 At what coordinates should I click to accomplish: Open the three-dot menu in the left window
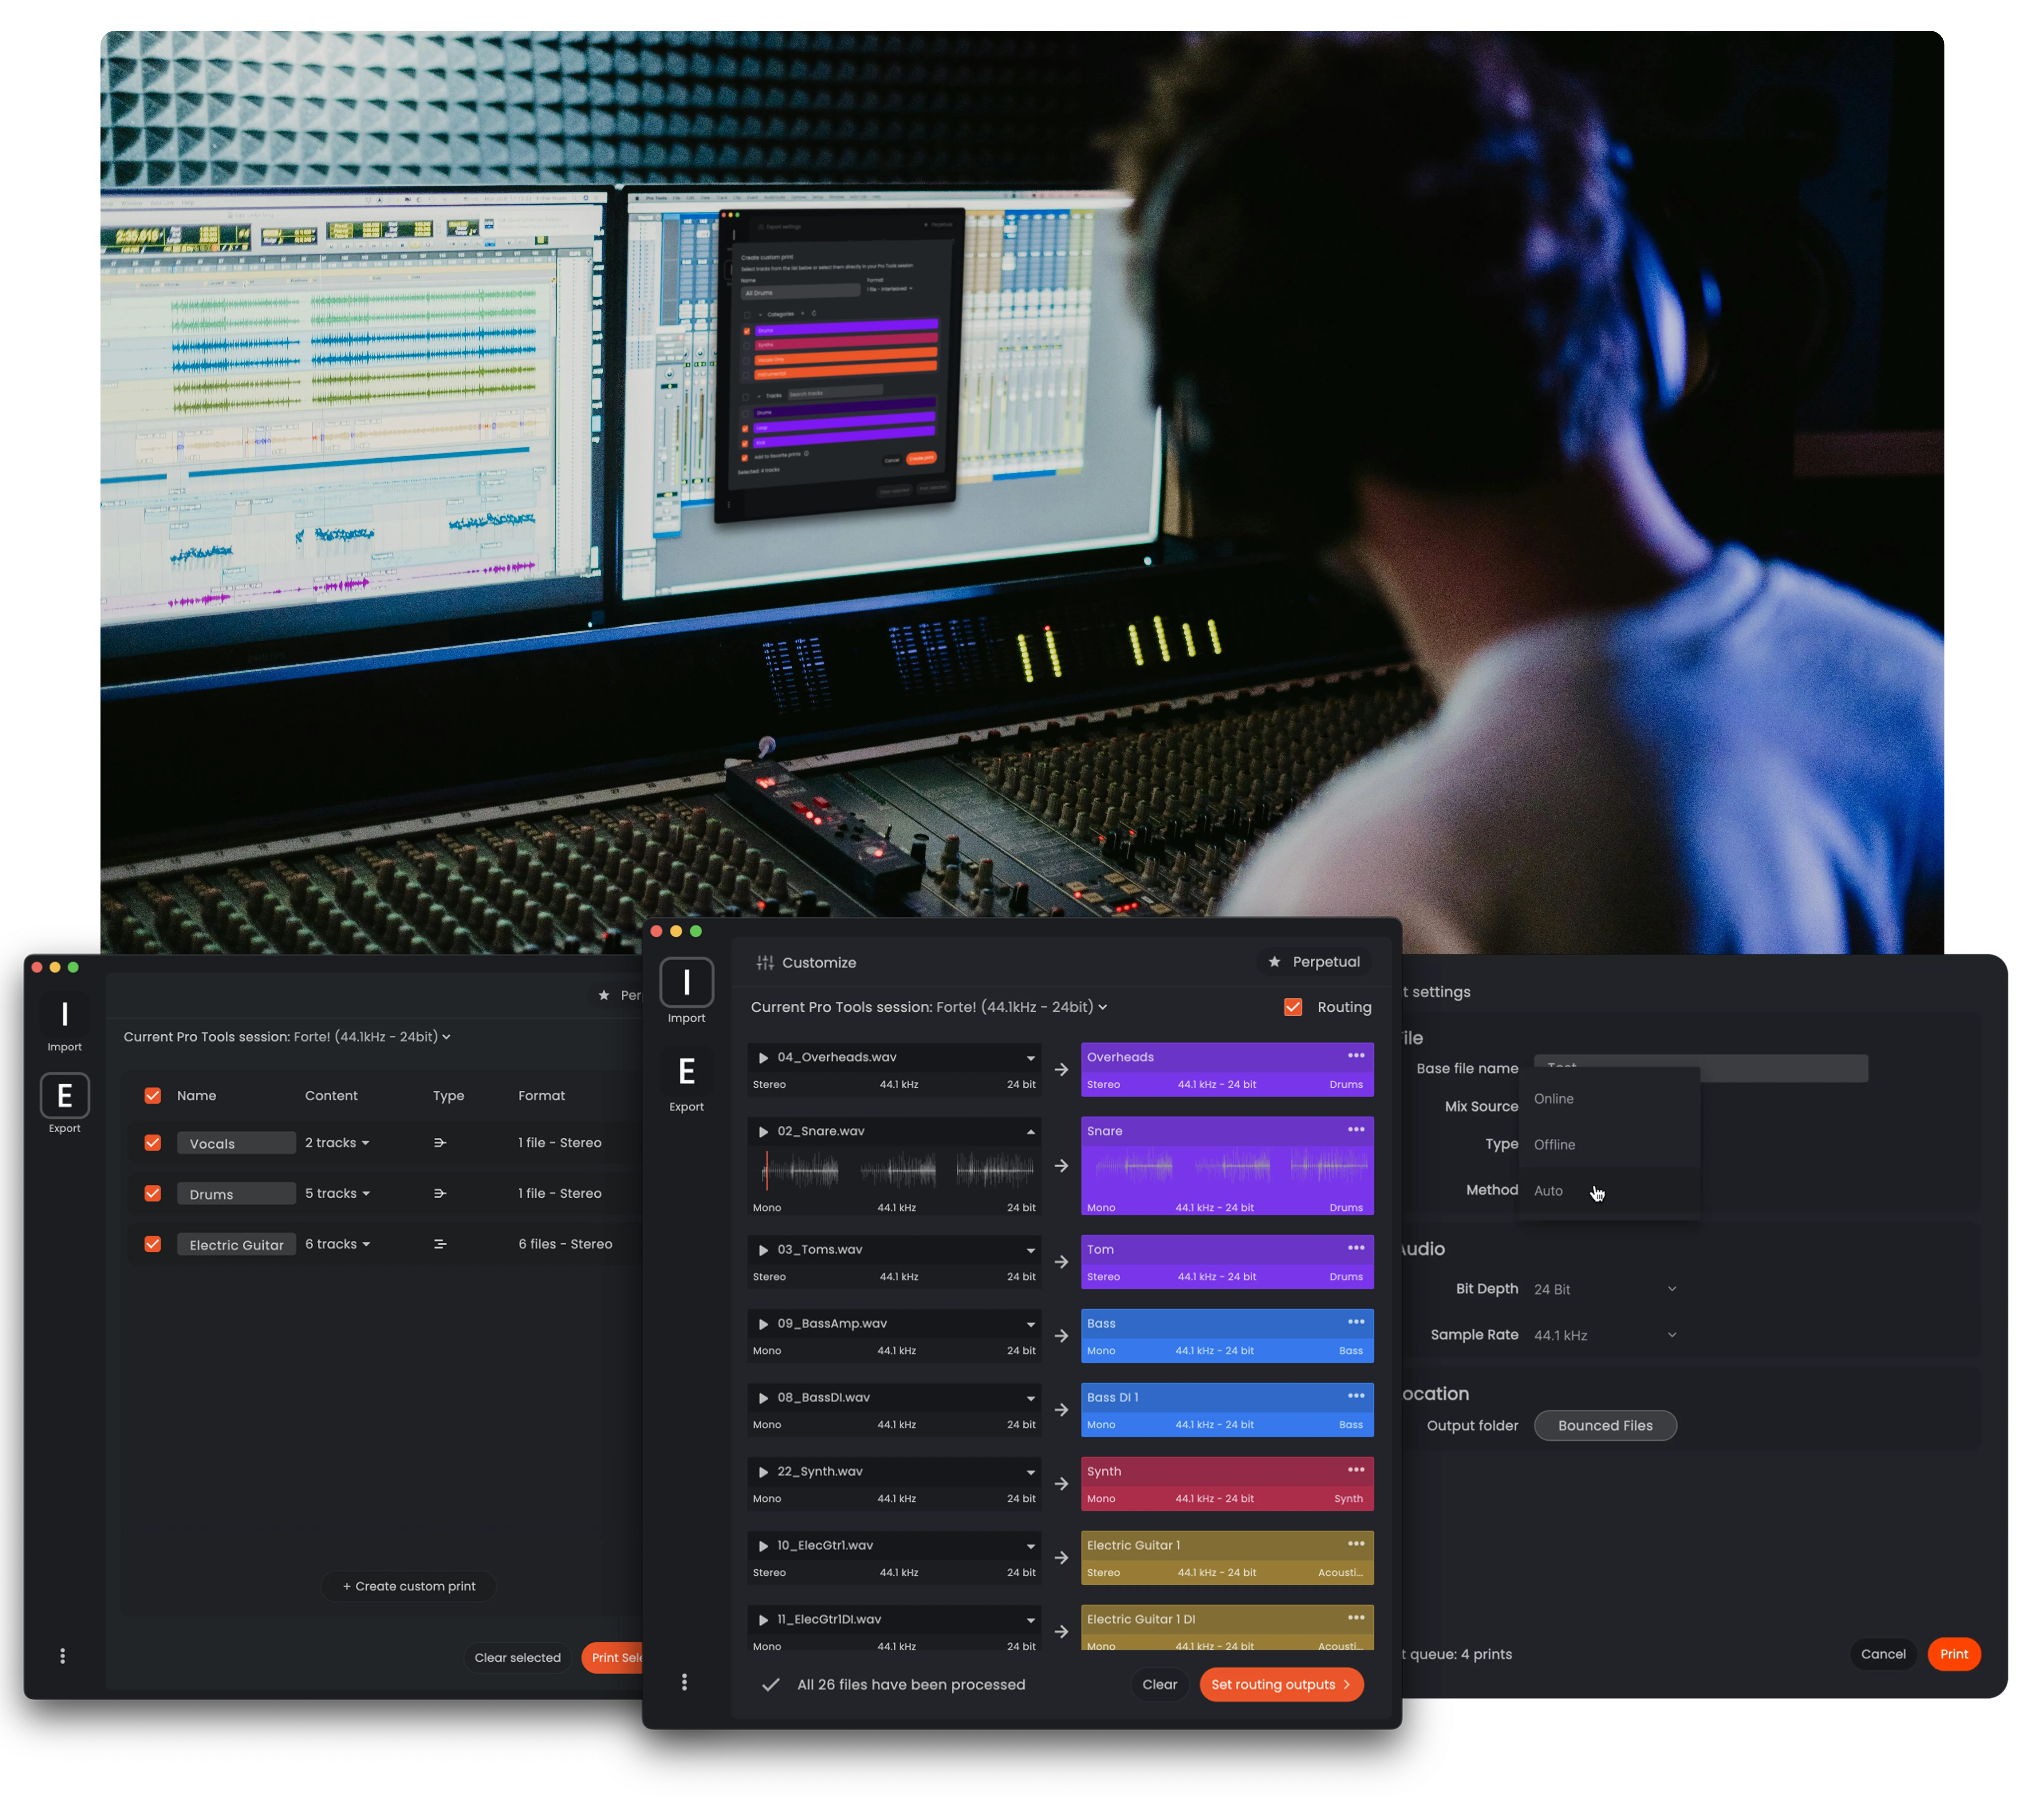(x=62, y=1656)
